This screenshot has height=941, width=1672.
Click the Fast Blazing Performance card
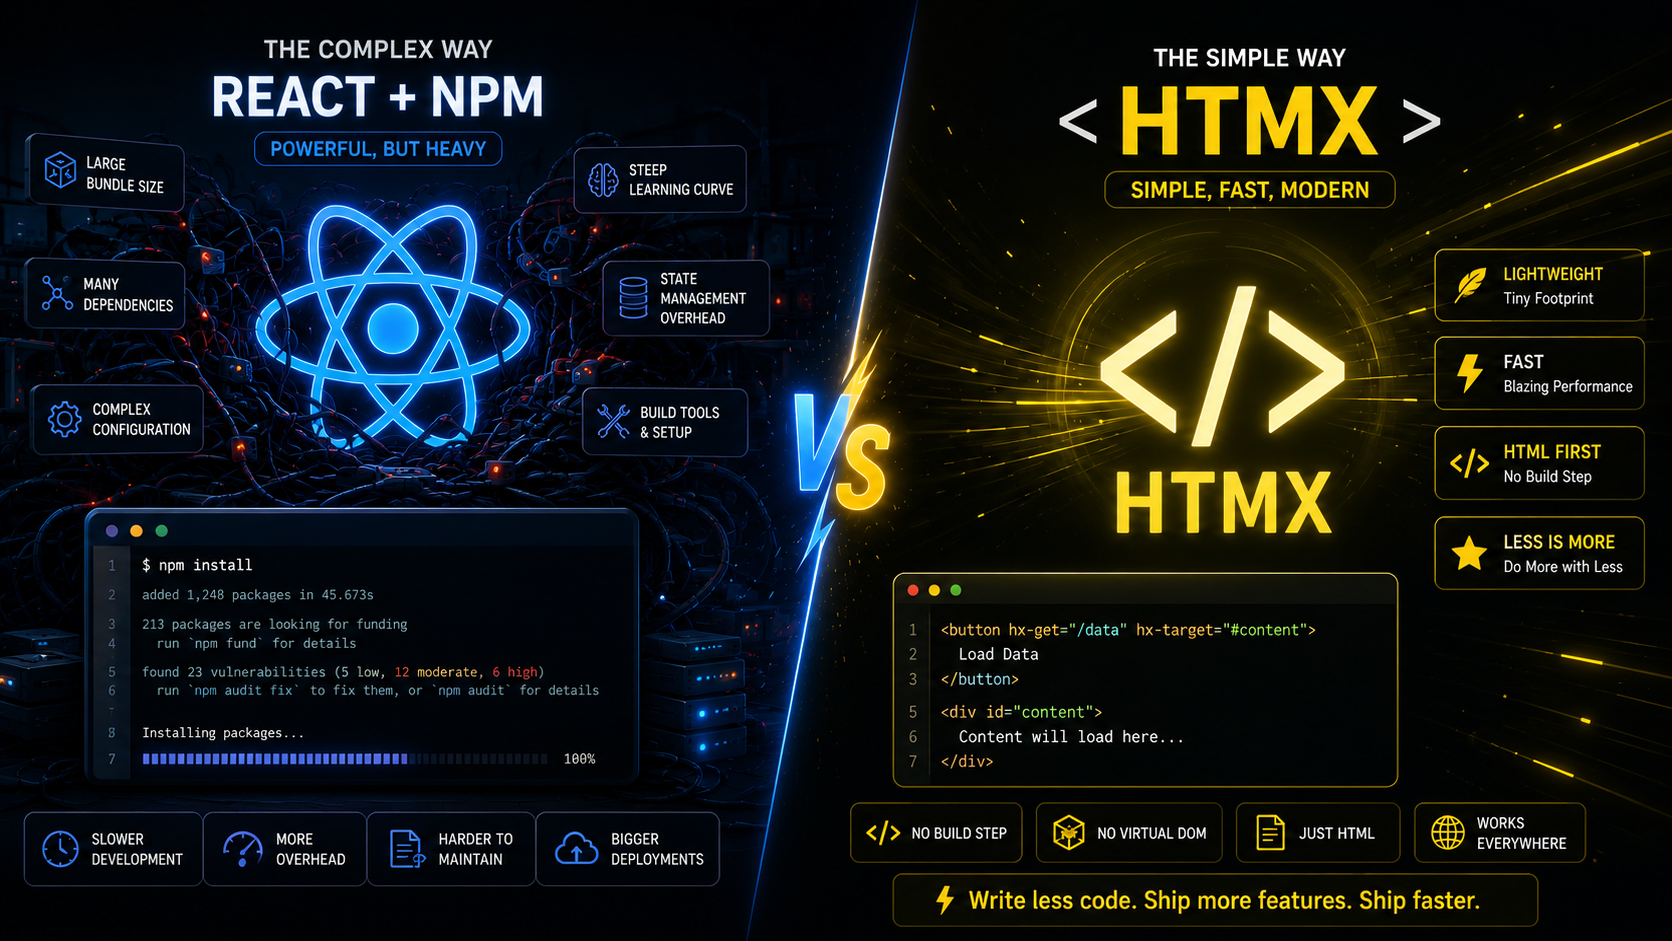tap(1539, 373)
